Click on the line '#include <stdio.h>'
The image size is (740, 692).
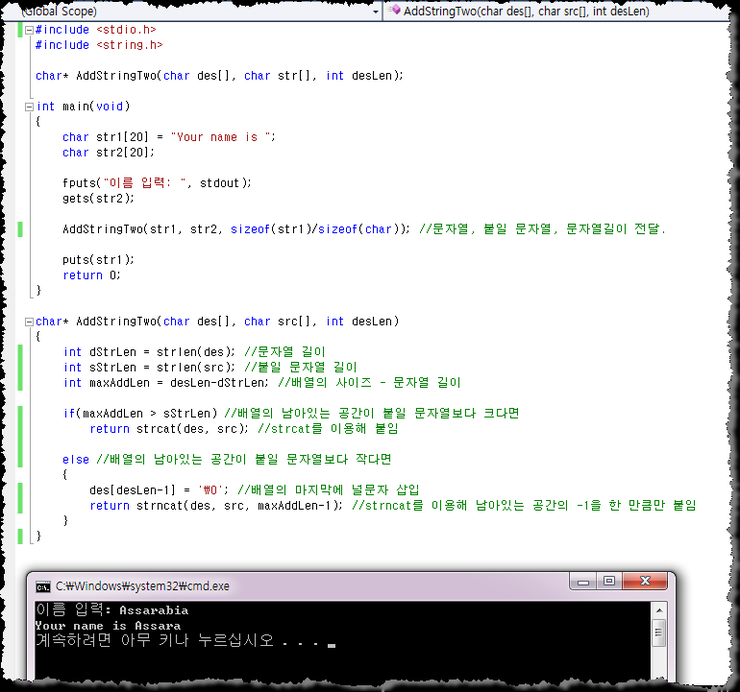pyautogui.click(x=96, y=30)
